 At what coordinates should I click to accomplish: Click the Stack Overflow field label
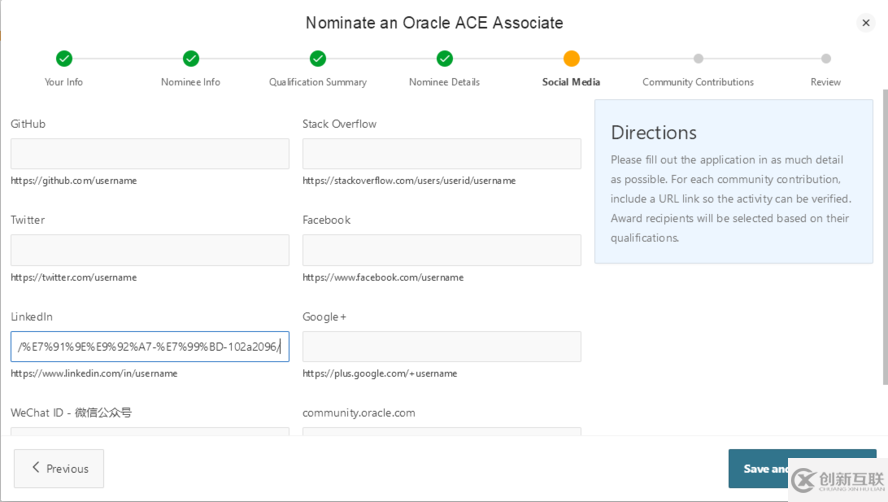(x=339, y=124)
